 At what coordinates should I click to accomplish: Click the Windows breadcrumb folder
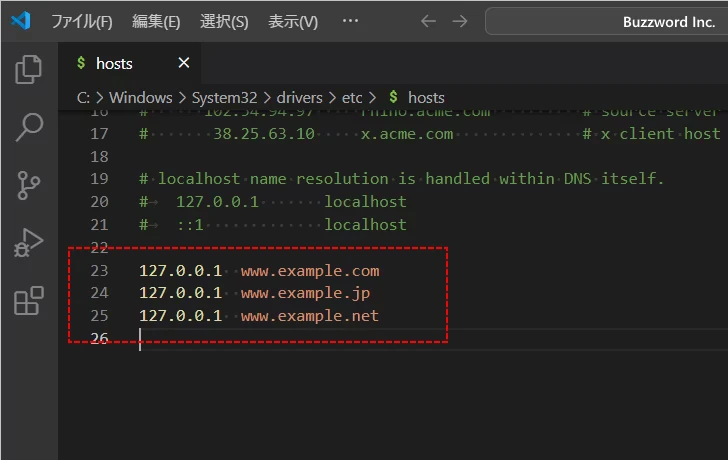click(141, 97)
